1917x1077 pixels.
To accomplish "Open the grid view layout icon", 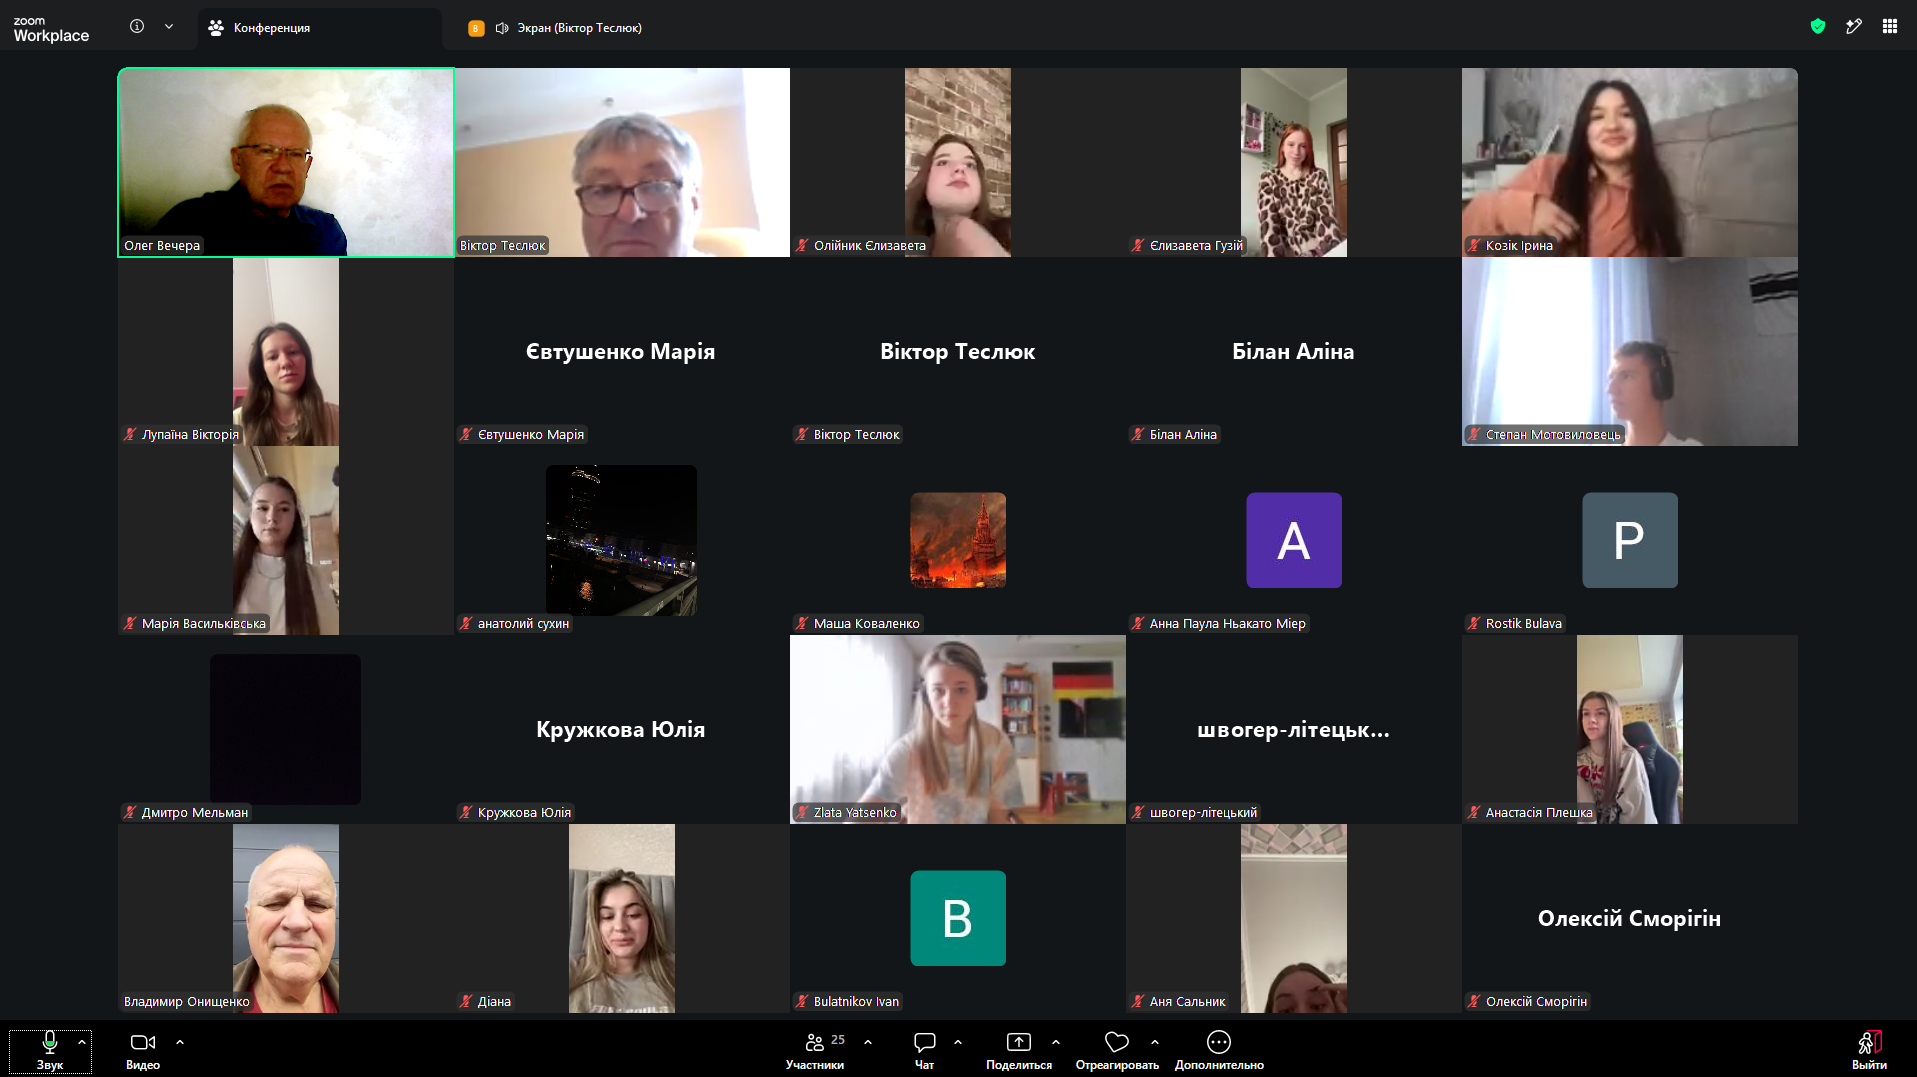I will (1889, 27).
